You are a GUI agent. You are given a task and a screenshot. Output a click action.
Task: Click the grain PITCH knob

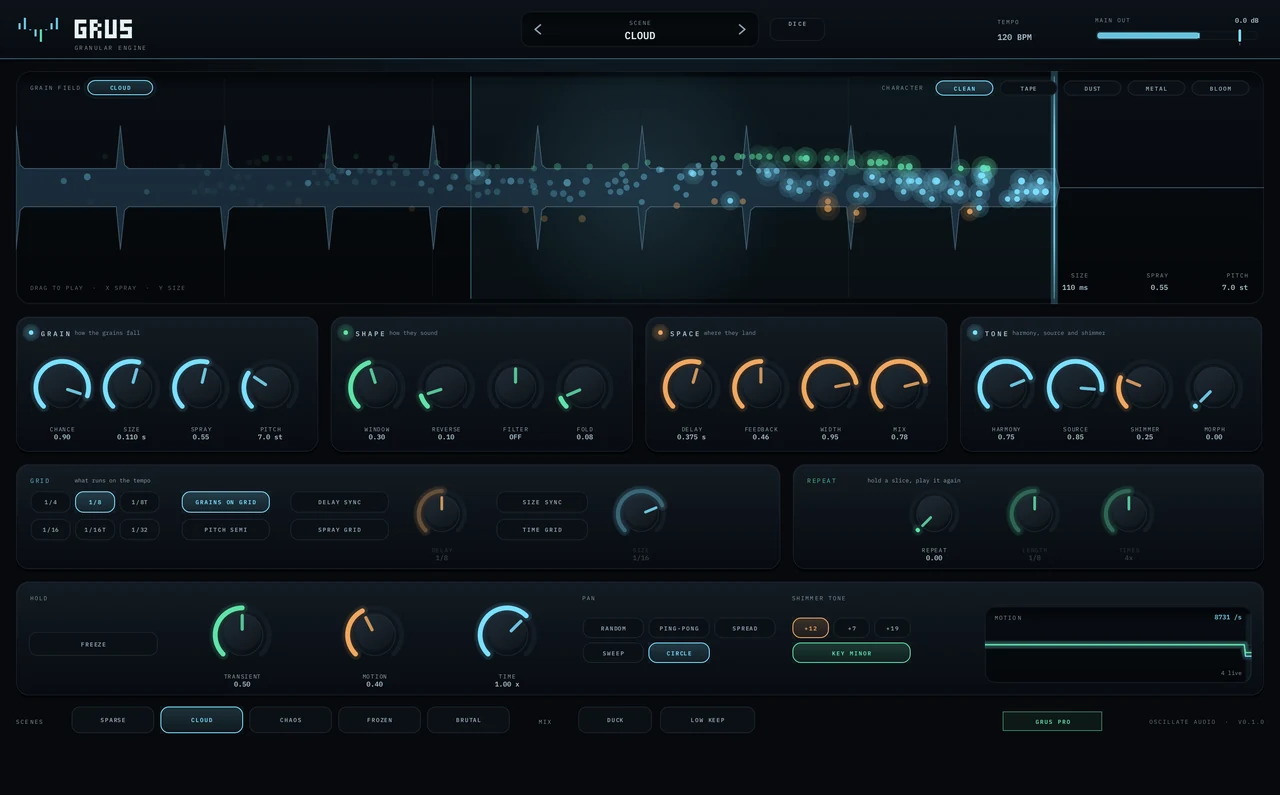point(270,387)
